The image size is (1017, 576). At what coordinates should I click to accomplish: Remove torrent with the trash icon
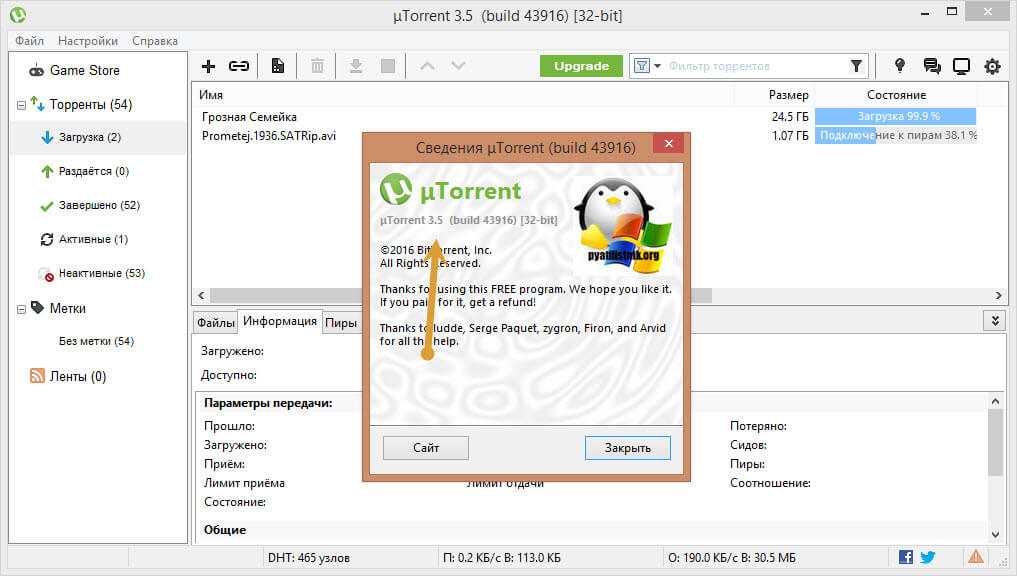pyautogui.click(x=317, y=66)
